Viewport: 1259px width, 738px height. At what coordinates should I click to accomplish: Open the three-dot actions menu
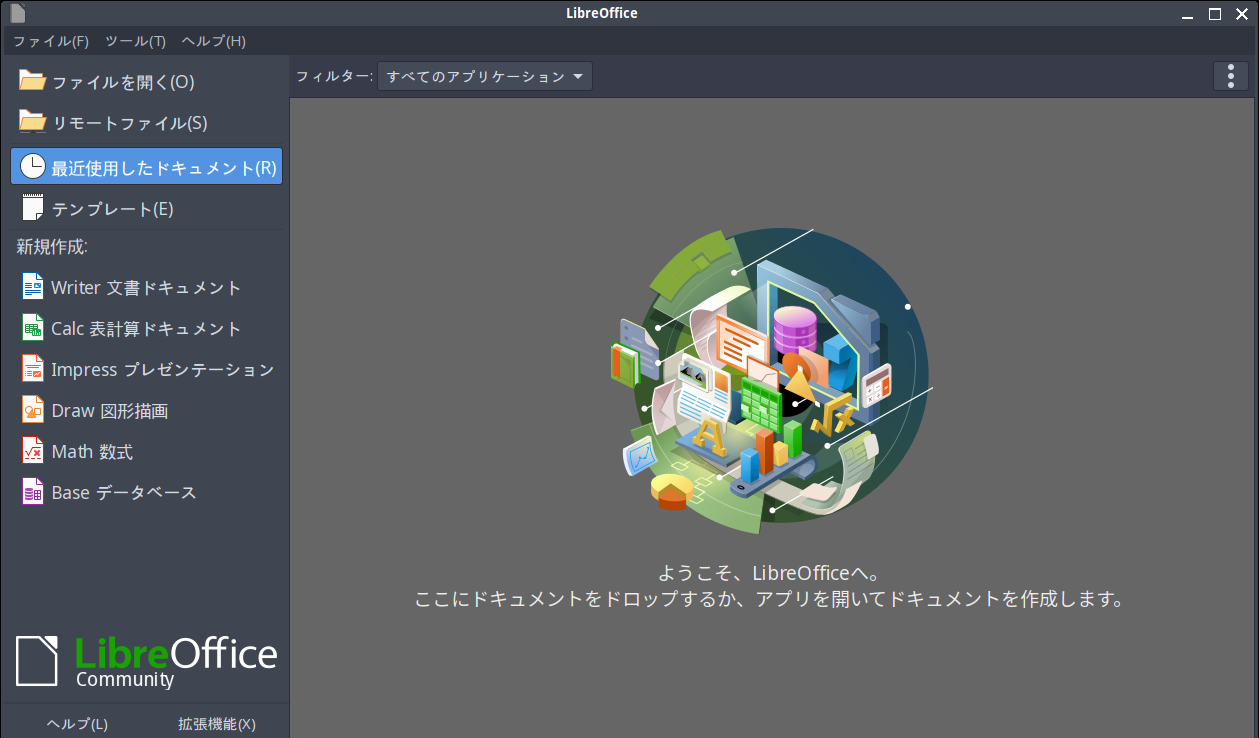coord(1230,76)
